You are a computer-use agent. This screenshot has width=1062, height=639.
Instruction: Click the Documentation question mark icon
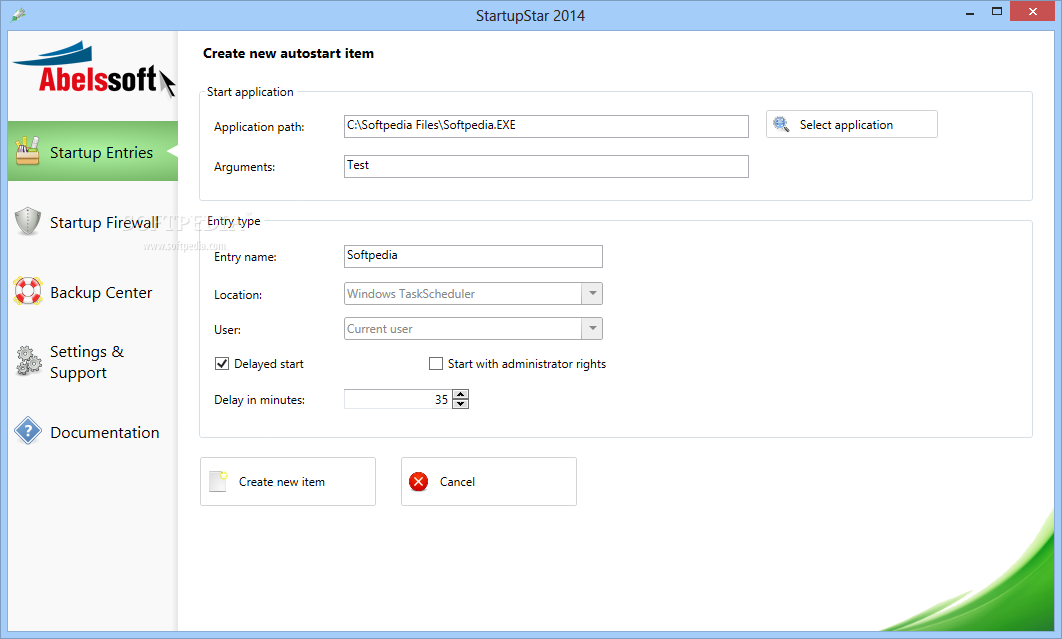click(28, 431)
